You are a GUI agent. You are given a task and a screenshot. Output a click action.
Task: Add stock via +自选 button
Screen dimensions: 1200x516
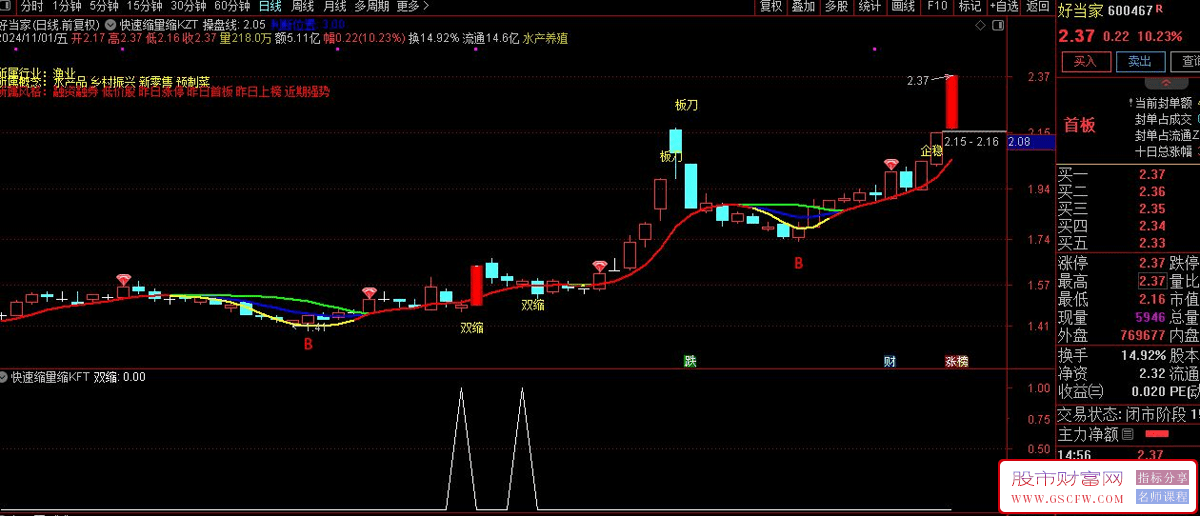coord(1003,6)
